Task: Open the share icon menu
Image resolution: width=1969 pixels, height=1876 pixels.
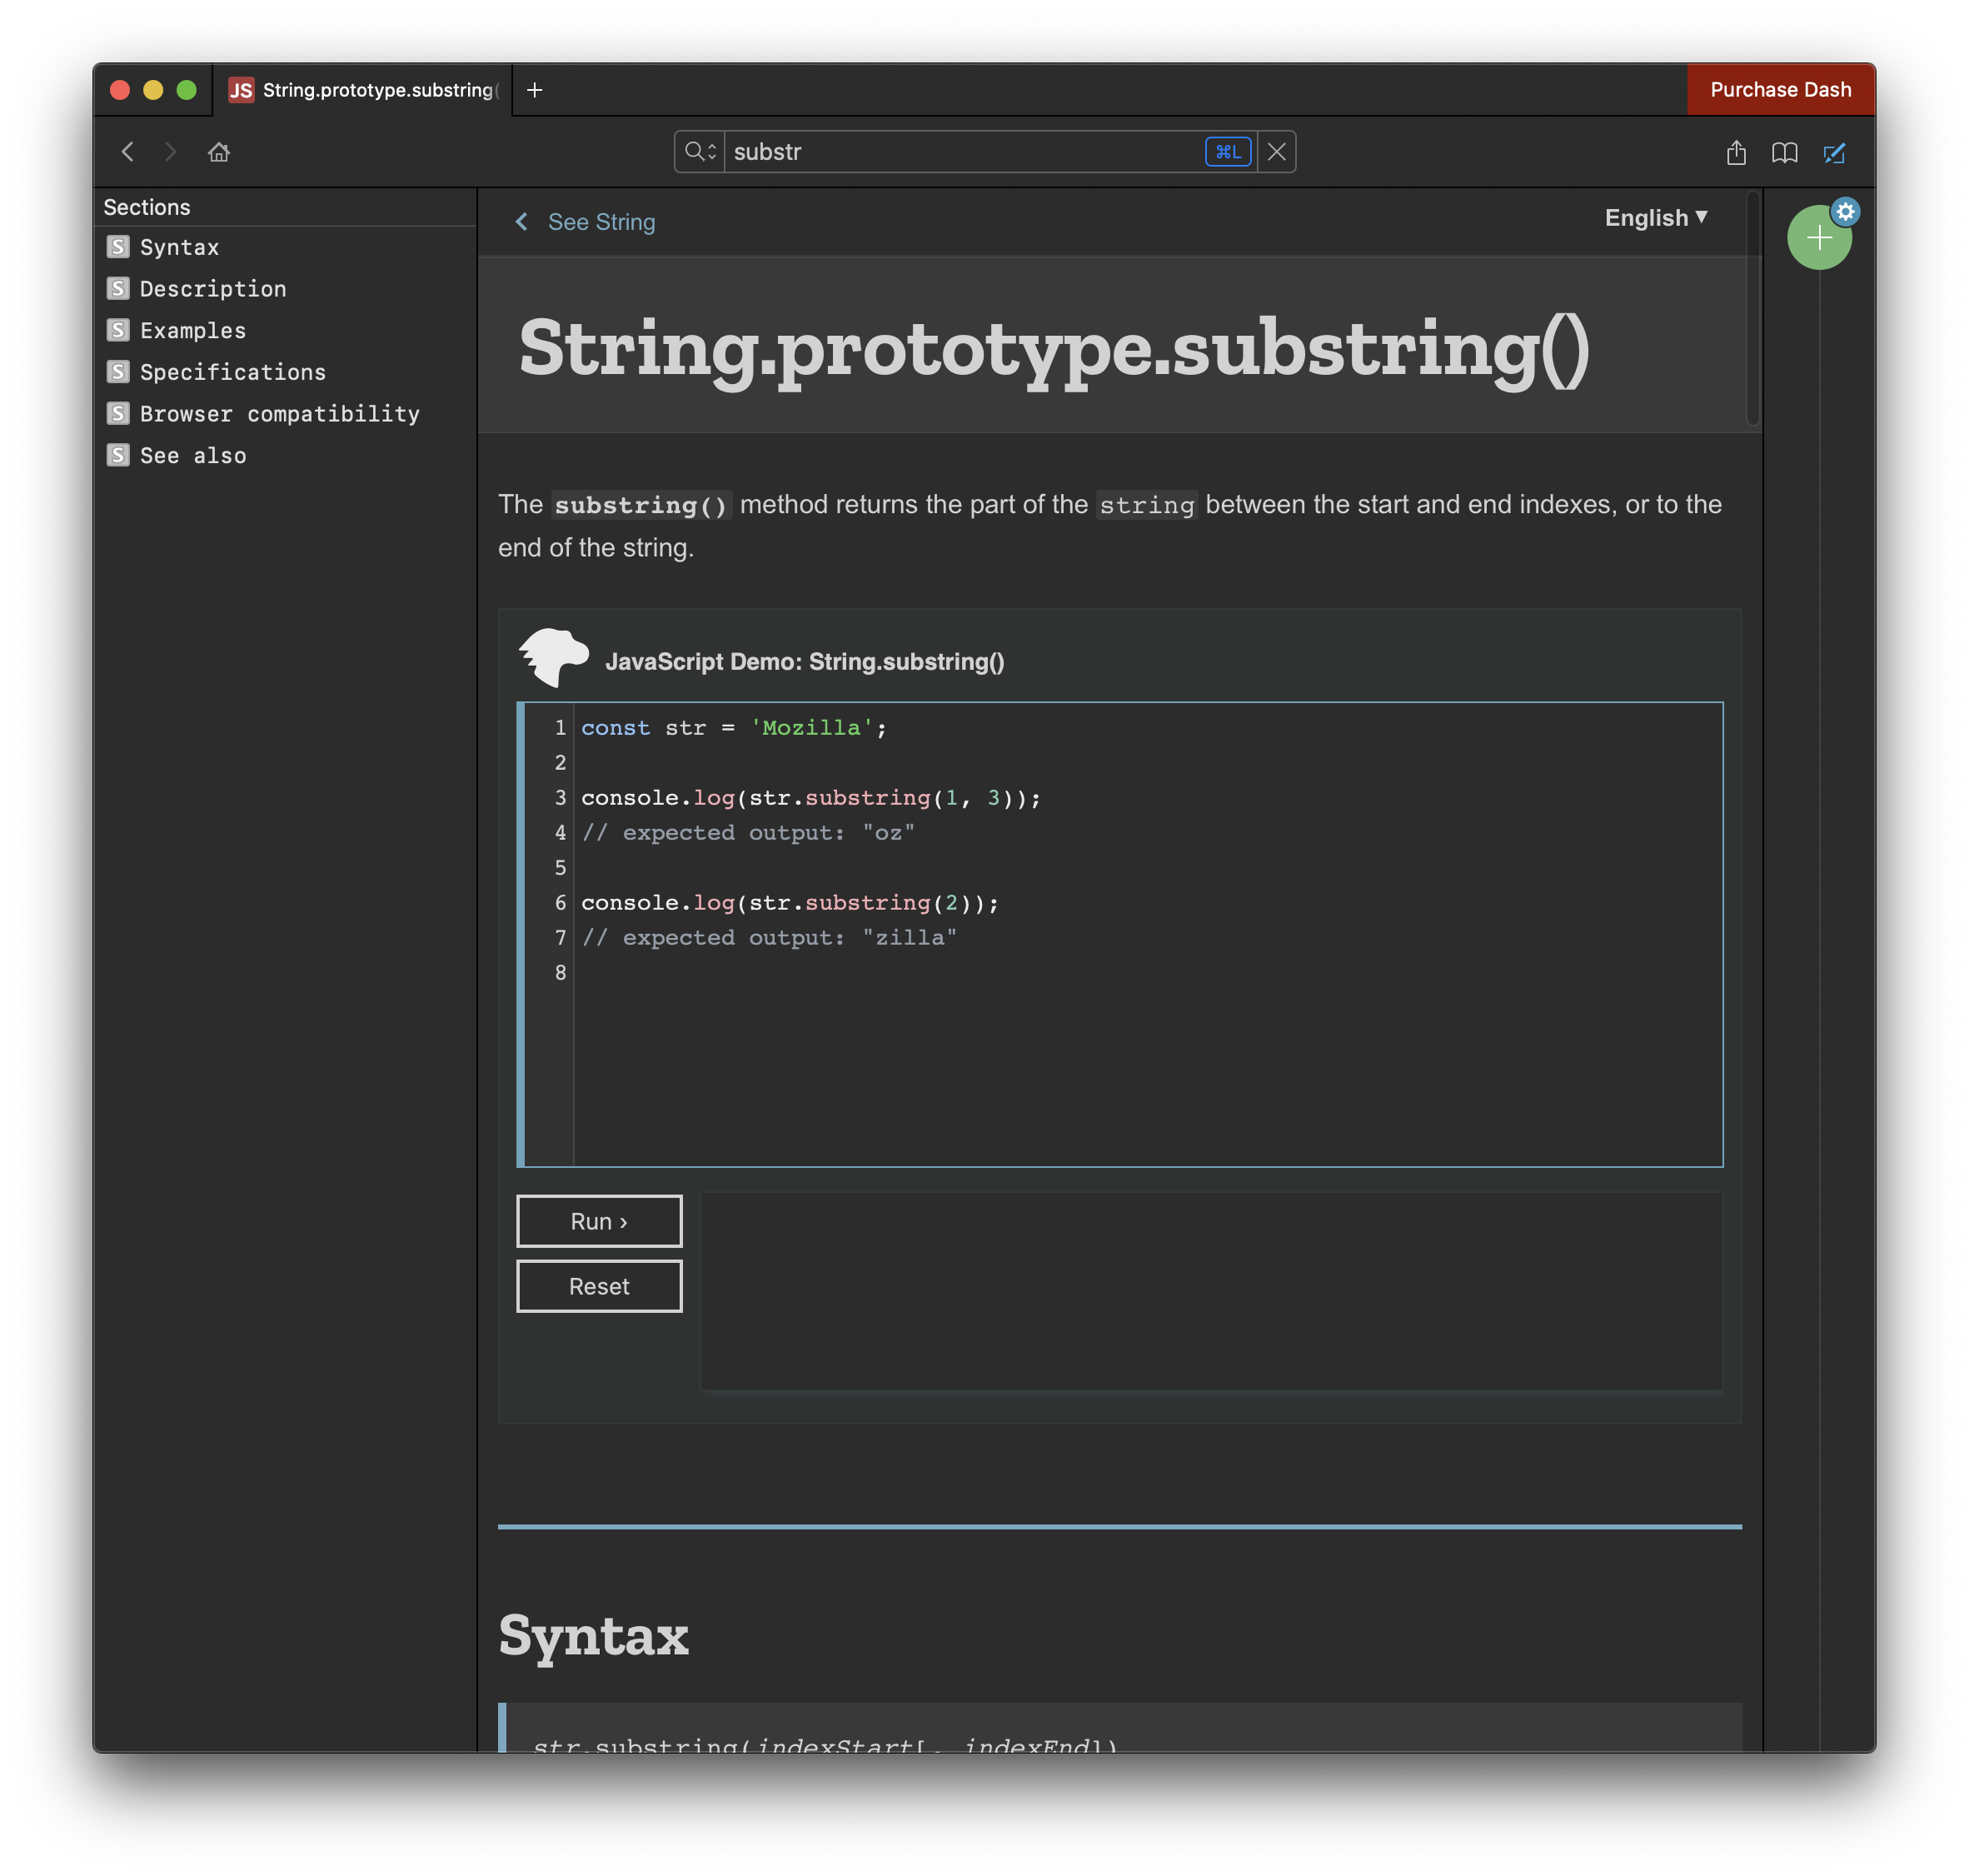Action: 1736,152
